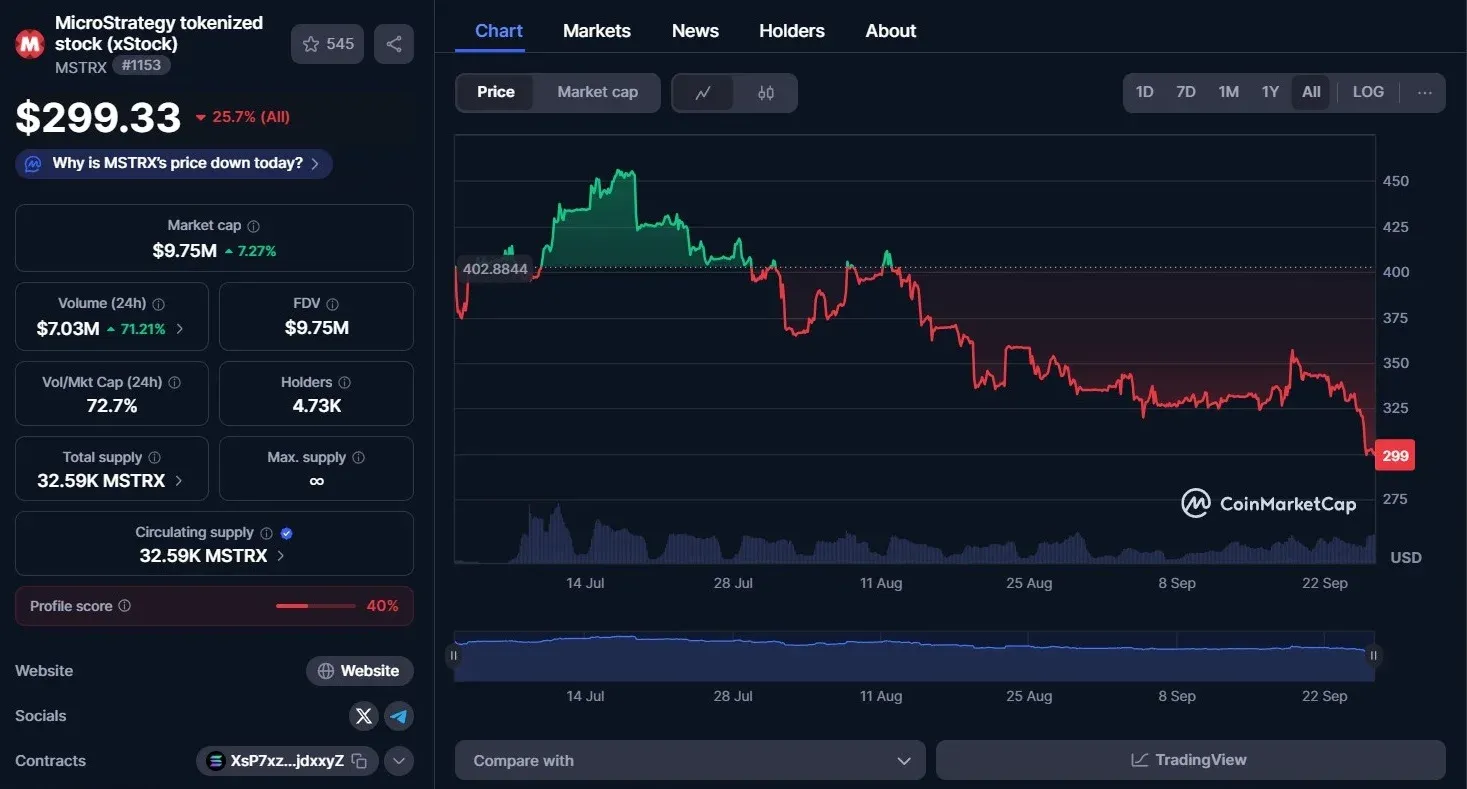Image resolution: width=1467 pixels, height=789 pixels.
Task: Select Market cap view toggle
Action: pos(597,92)
